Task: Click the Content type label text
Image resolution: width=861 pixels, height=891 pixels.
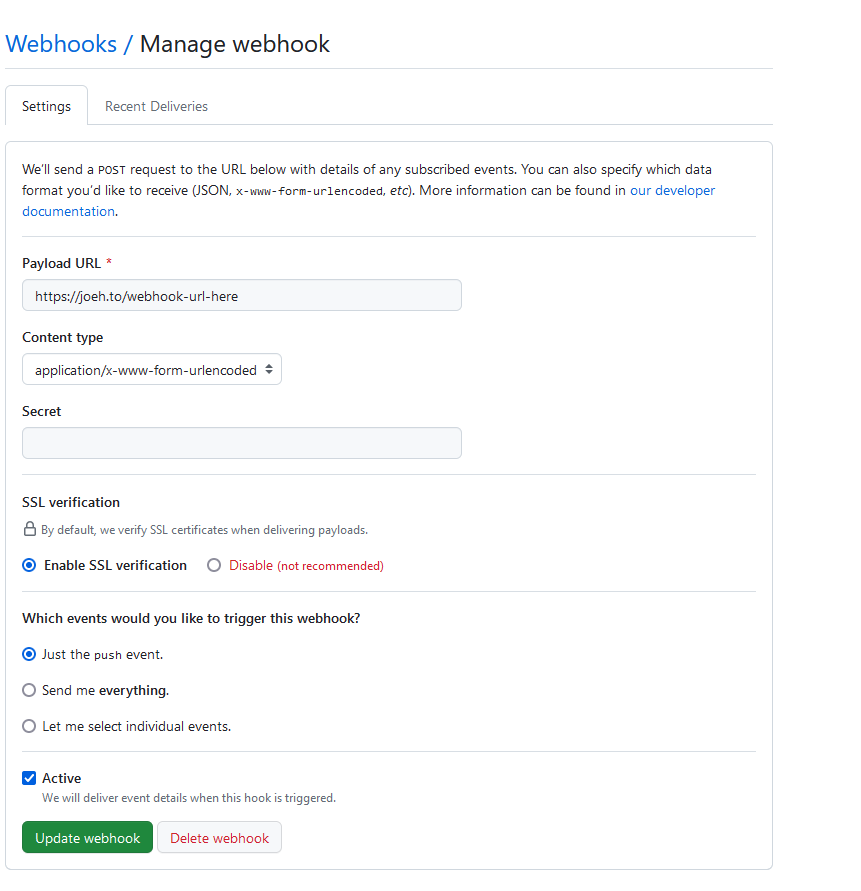Action: [62, 337]
